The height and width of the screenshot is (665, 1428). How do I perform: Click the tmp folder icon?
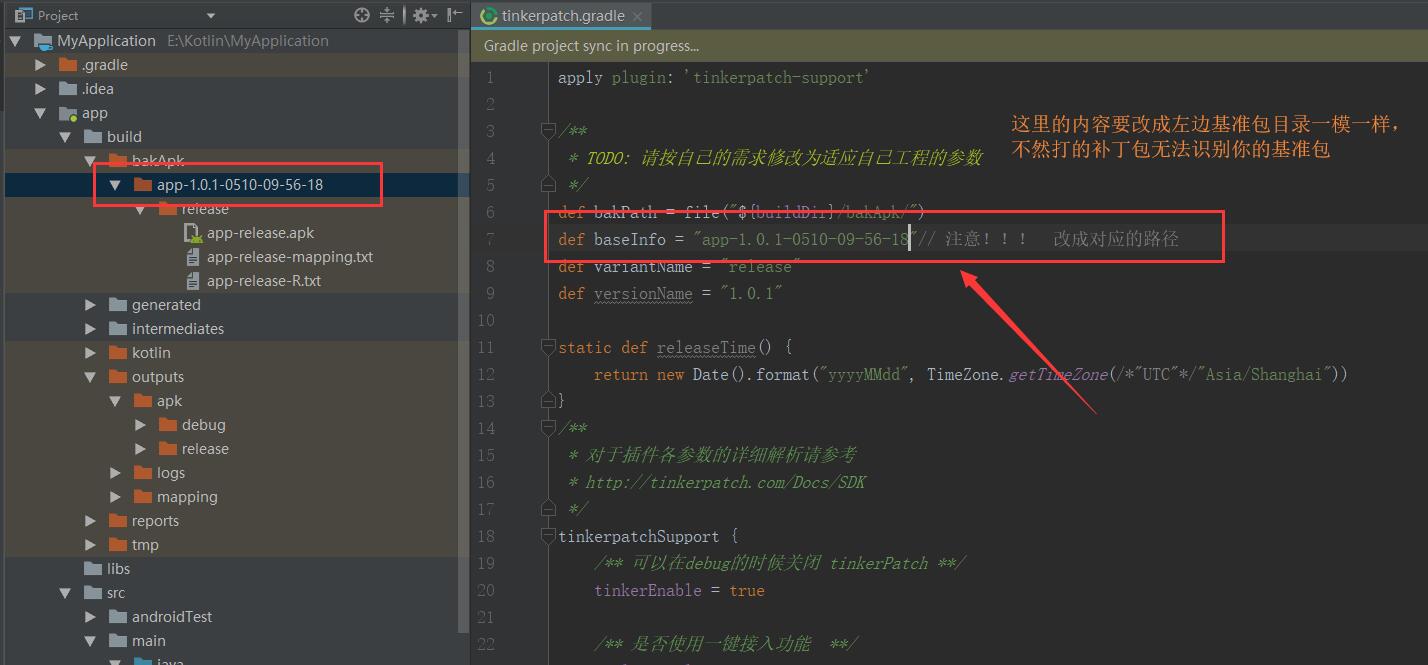pyautogui.click(x=118, y=545)
